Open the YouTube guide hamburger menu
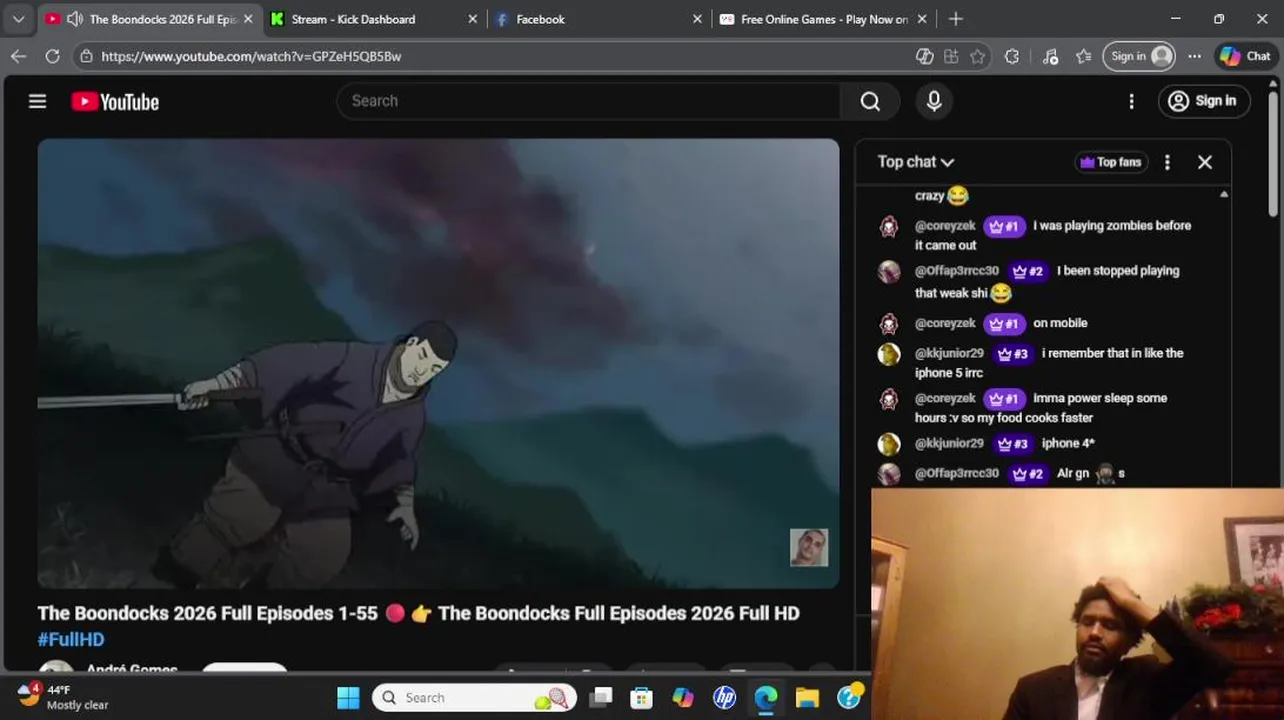This screenshot has height=720, width=1284. [x=37, y=101]
